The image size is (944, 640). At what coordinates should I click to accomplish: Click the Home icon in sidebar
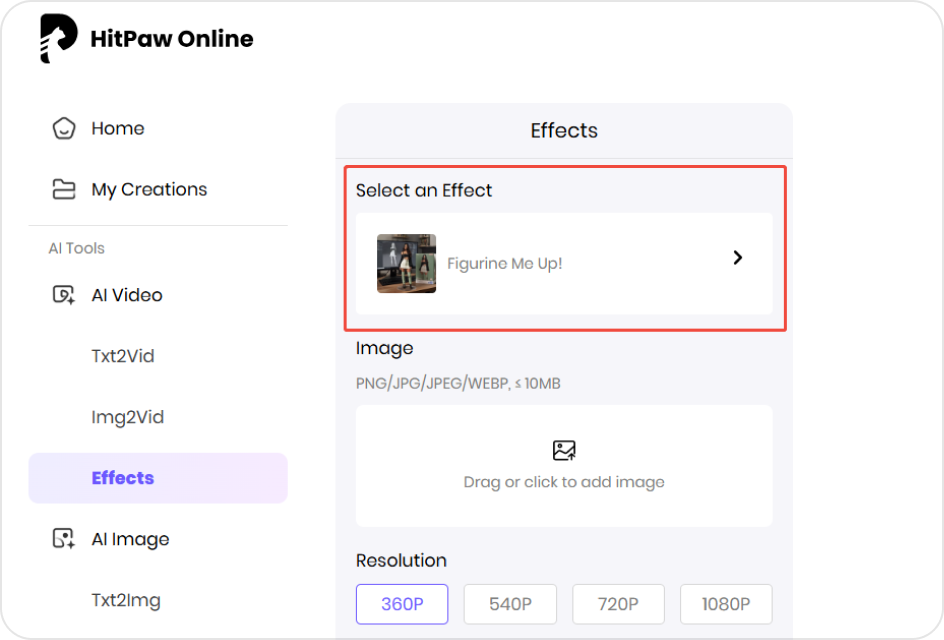click(x=64, y=128)
